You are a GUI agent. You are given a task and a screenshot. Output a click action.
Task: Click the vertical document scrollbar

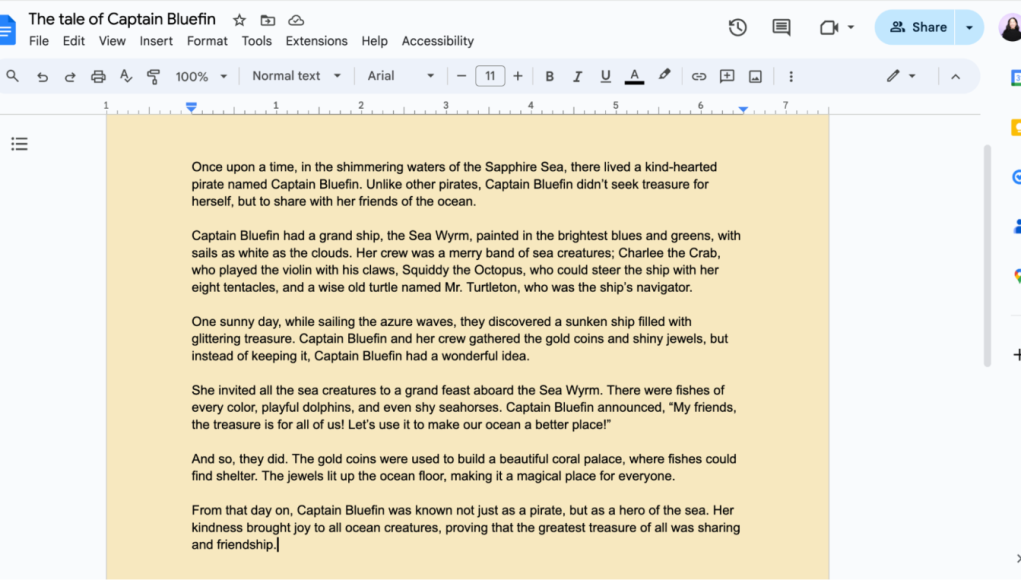(987, 256)
